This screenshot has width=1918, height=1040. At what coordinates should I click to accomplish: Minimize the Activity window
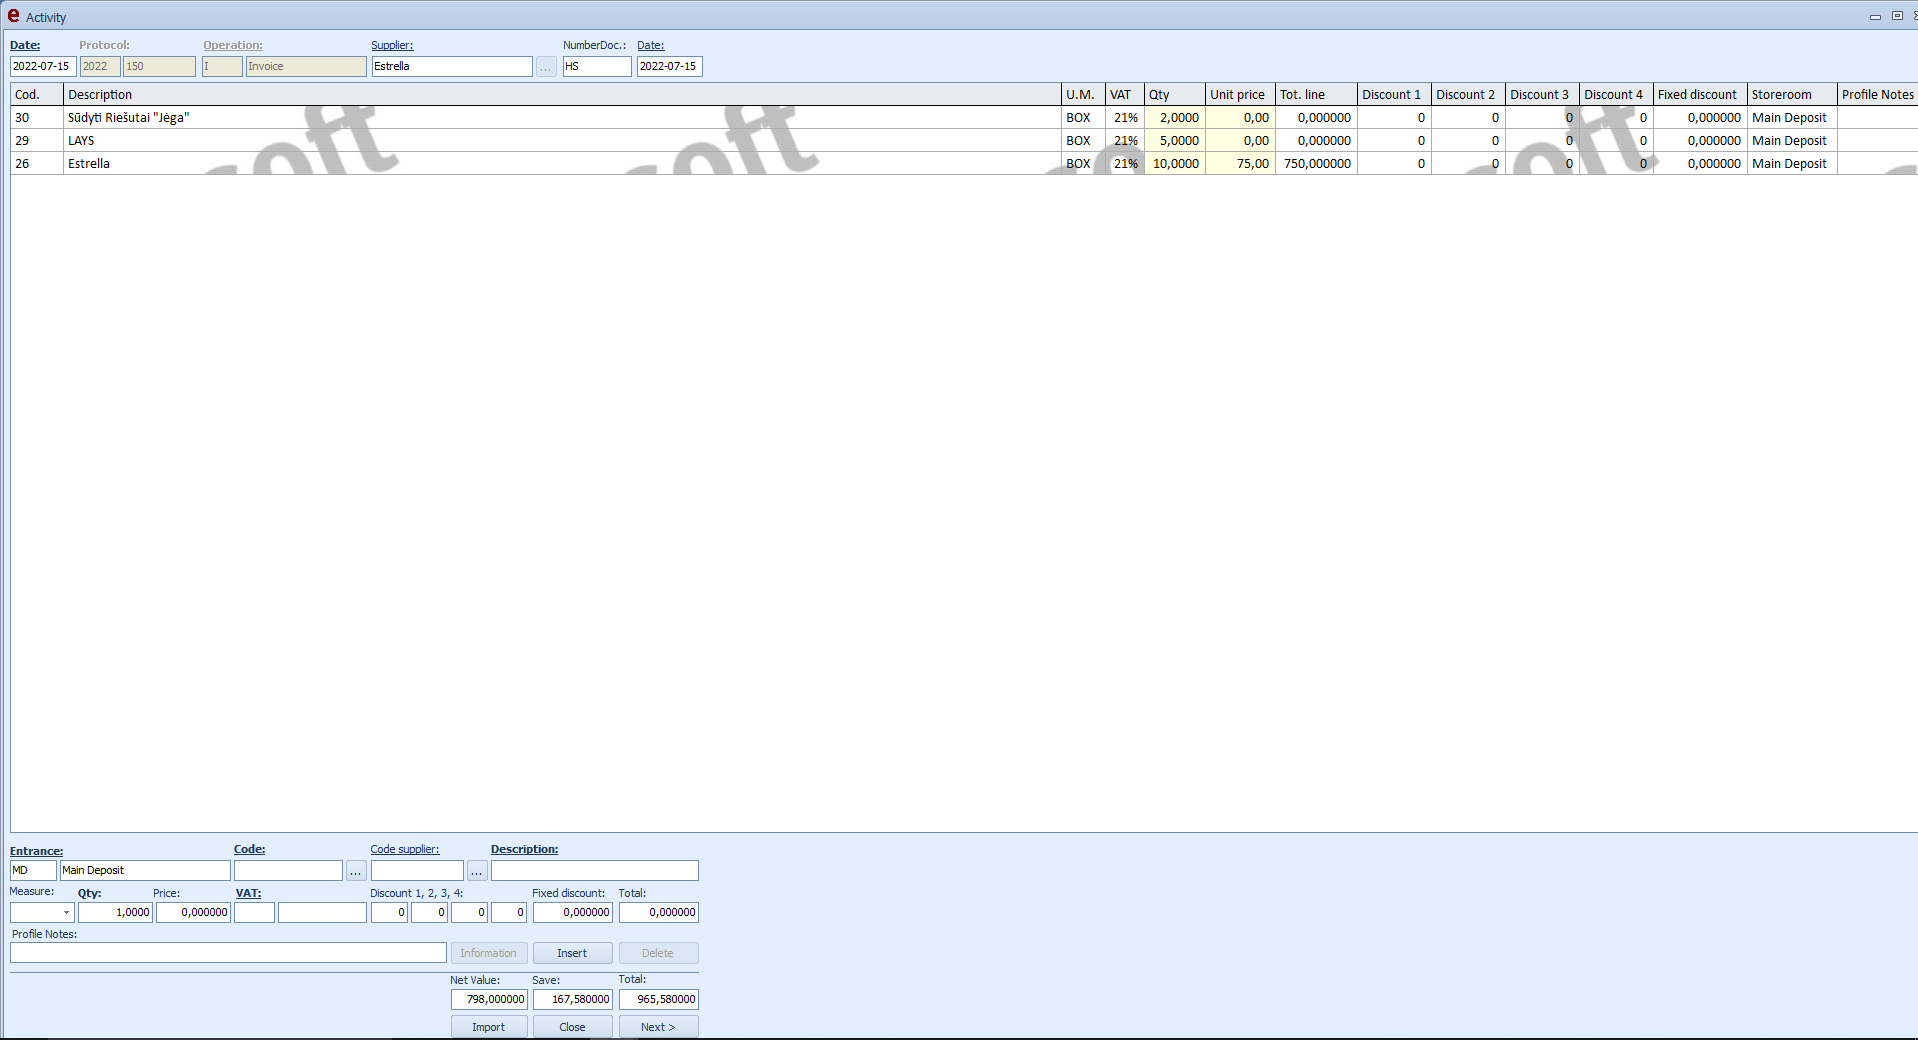point(1875,16)
